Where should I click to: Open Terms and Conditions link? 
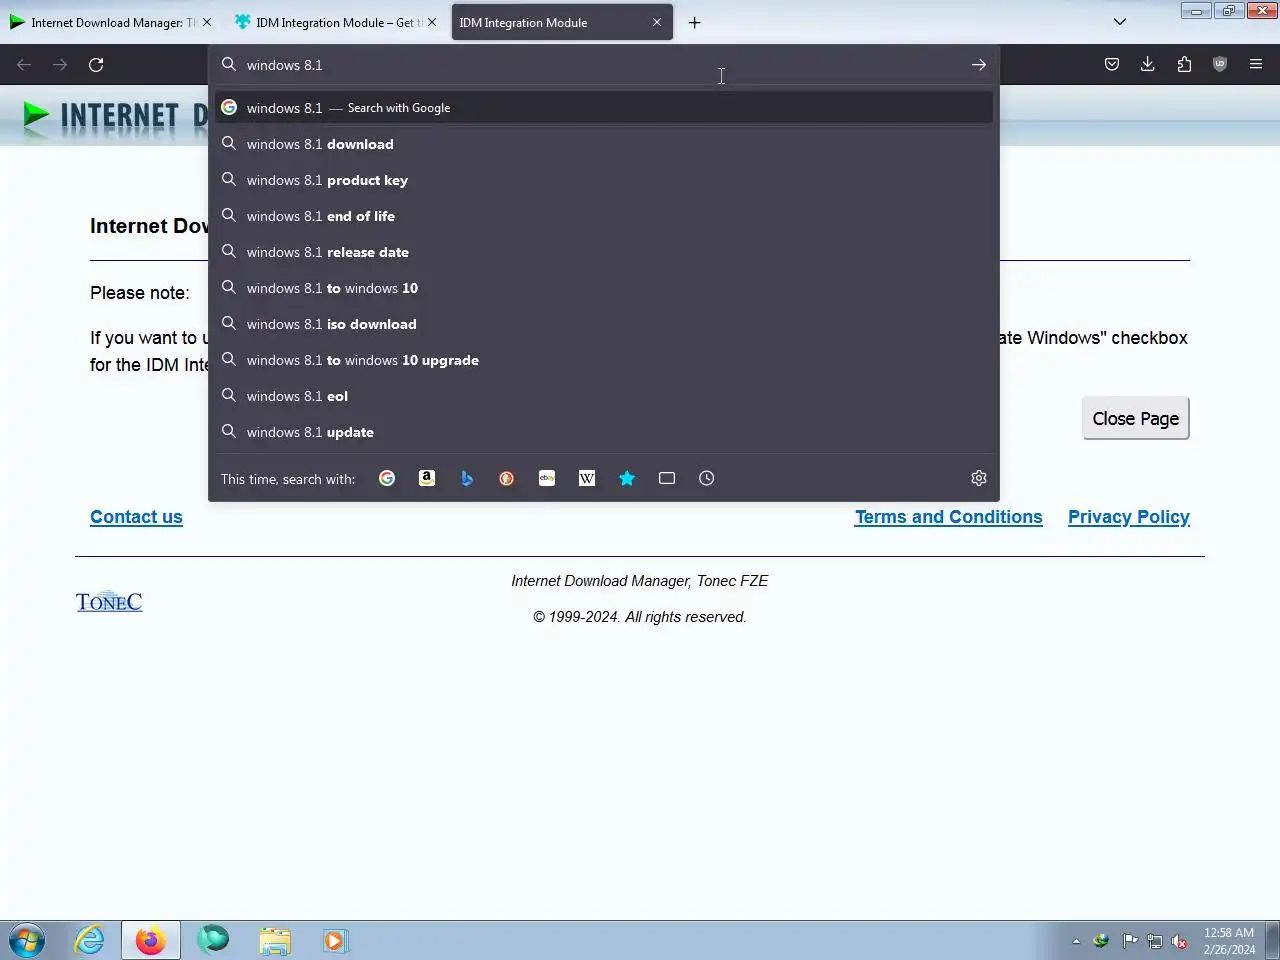(x=948, y=517)
